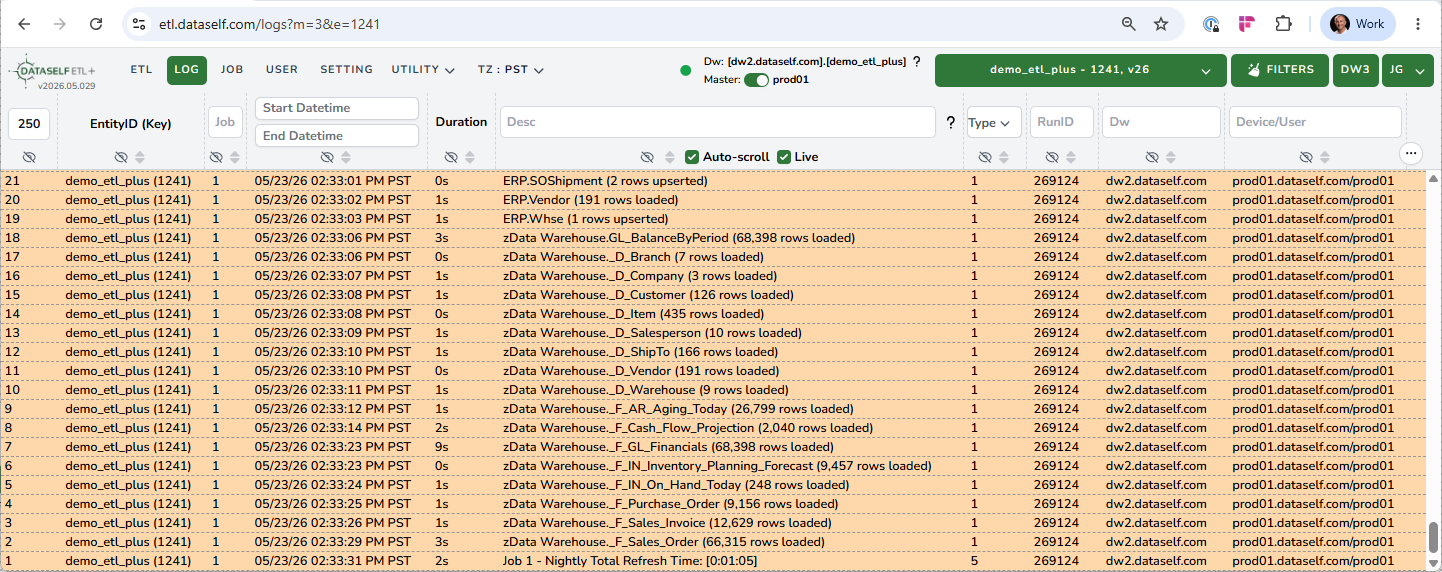
Task: Click the browser address bar URL
Action: pyautogui.click(x=269, y=24)
